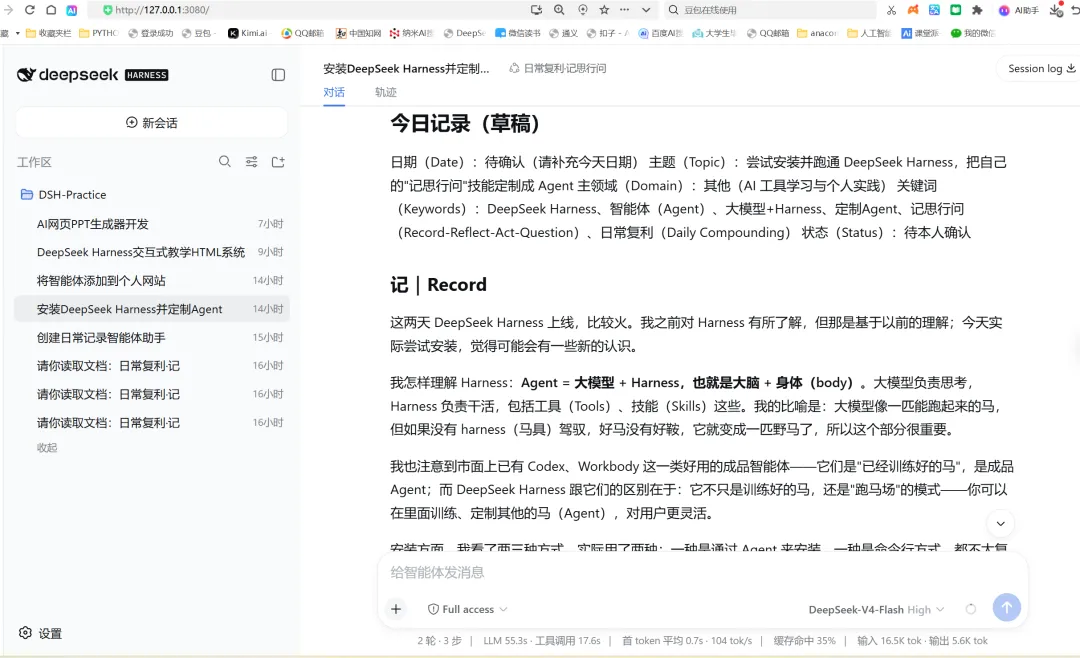Click the scissors screenshot tool icon
Viewport: 1080px width, 658px height.
click(x=891, y=10)
